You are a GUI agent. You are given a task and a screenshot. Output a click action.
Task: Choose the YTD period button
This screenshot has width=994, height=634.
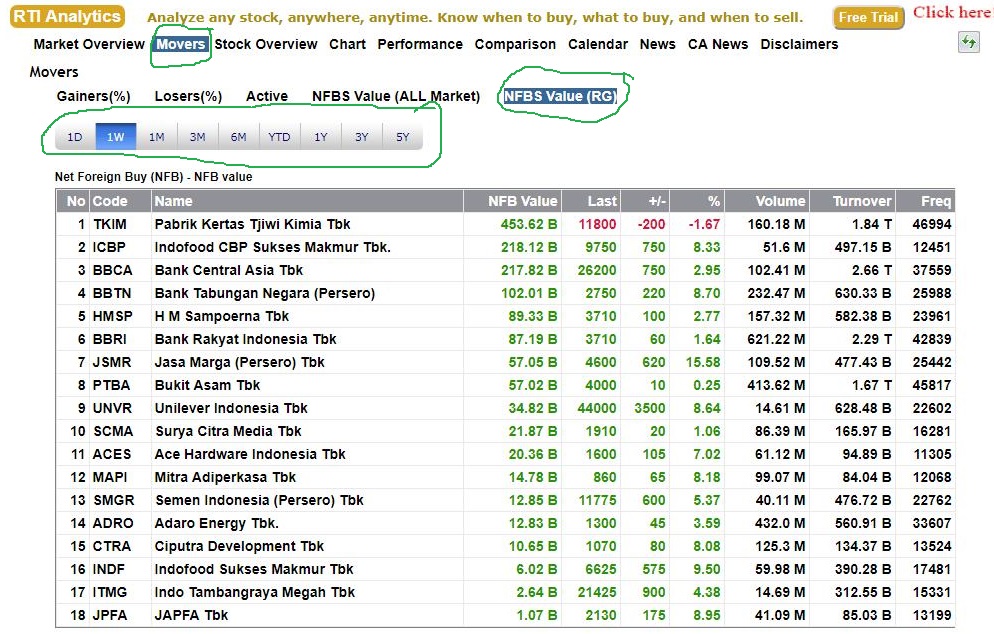tap(279, 137)
